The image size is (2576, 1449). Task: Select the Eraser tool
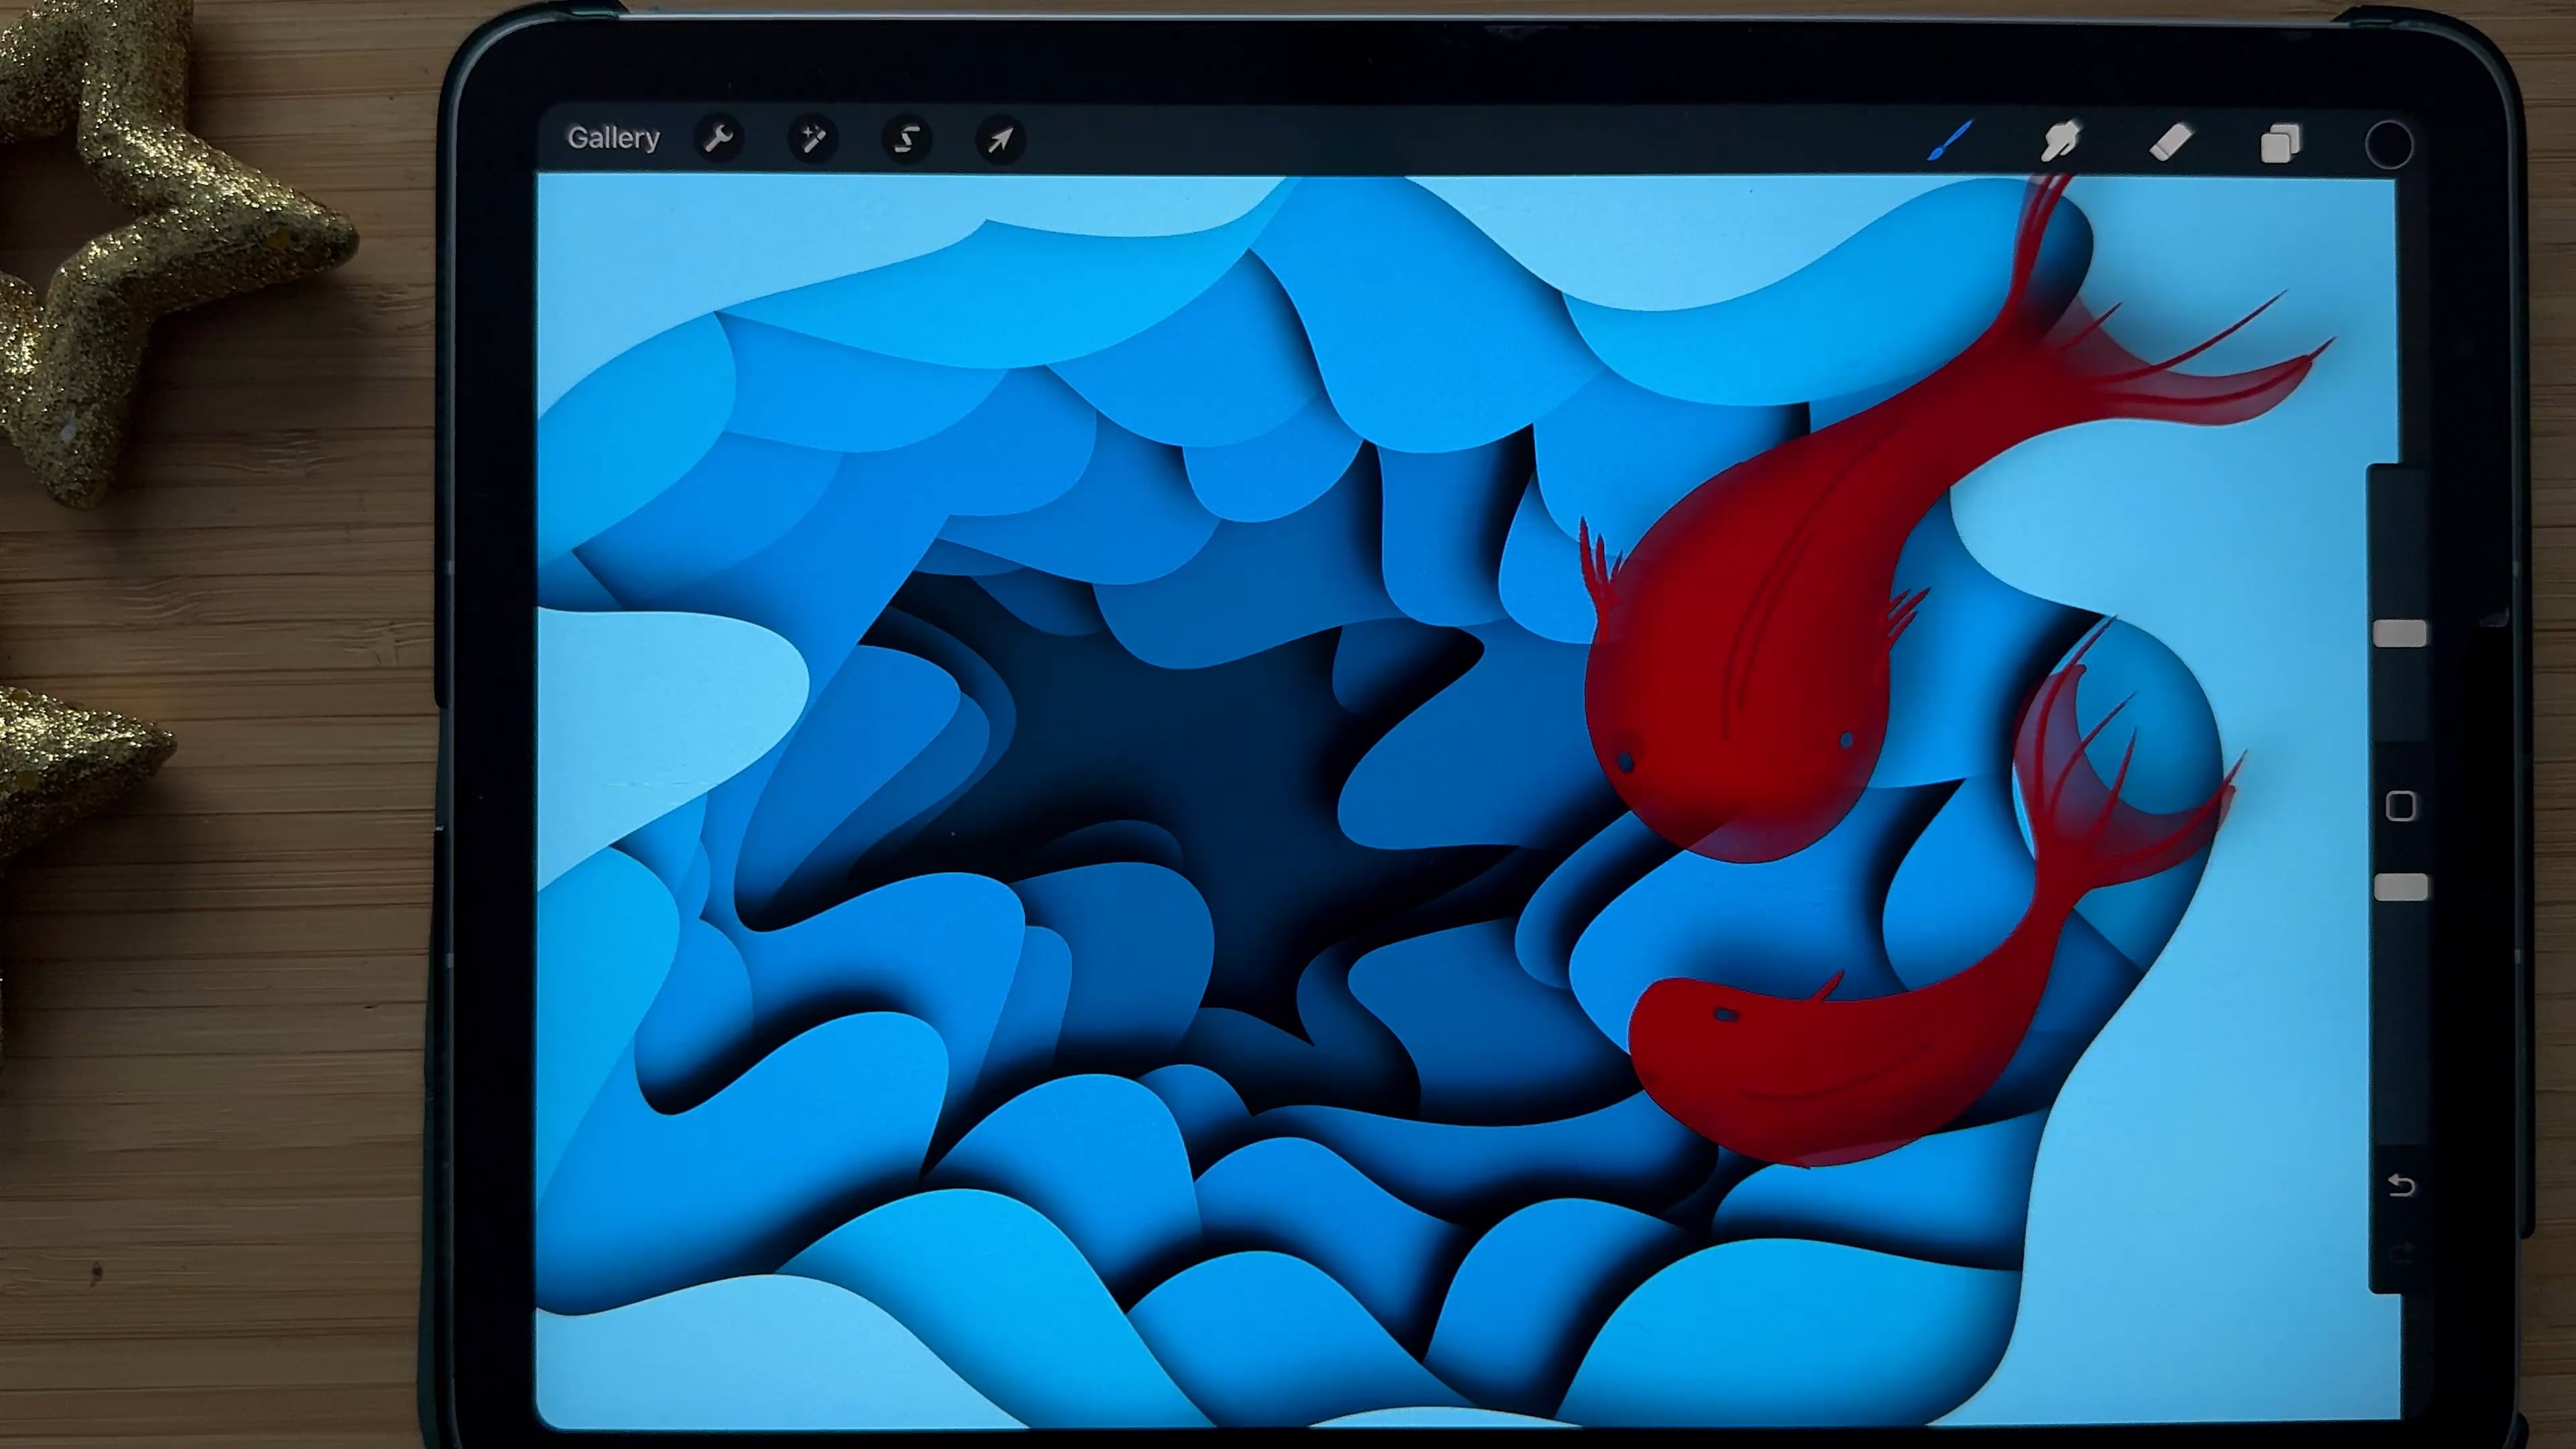[x=2171, y=142]
